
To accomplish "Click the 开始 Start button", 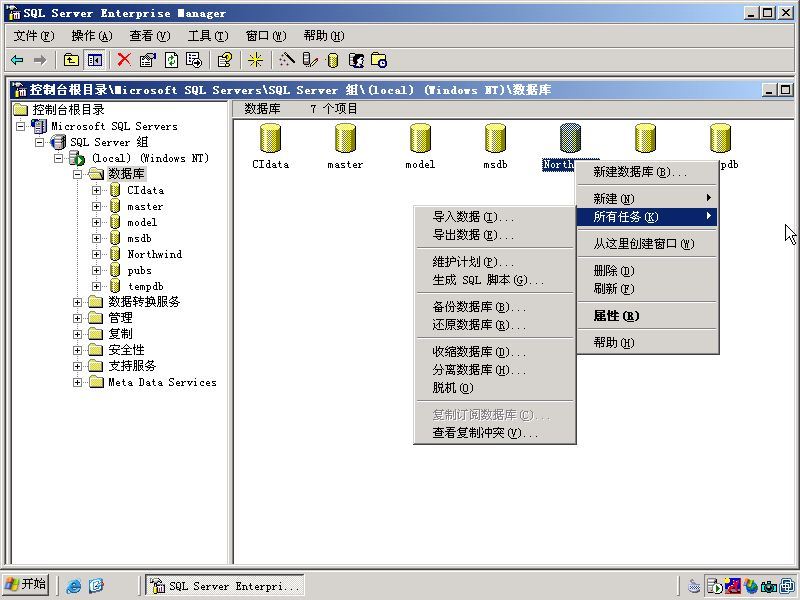I will 26,584.
